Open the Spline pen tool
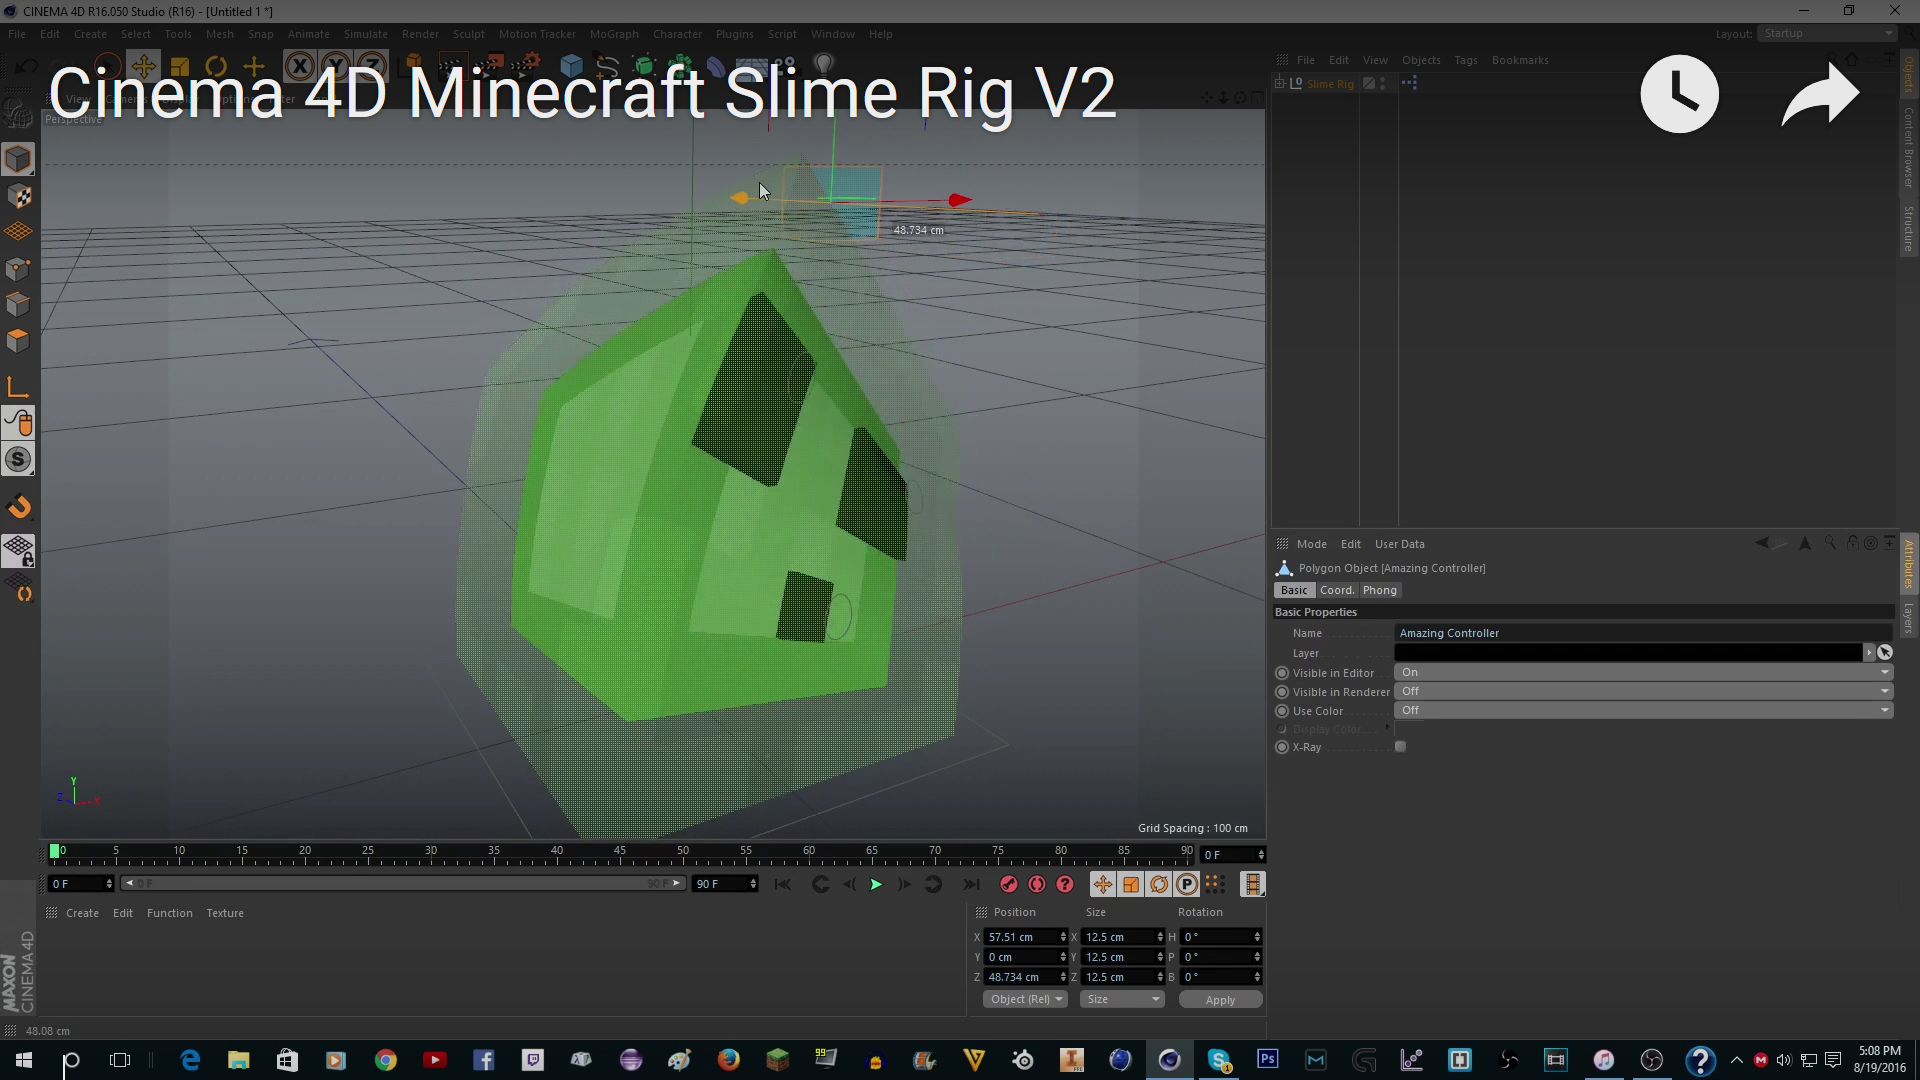This screenshot has width=1920, height=1080. (x=607, y=67)
